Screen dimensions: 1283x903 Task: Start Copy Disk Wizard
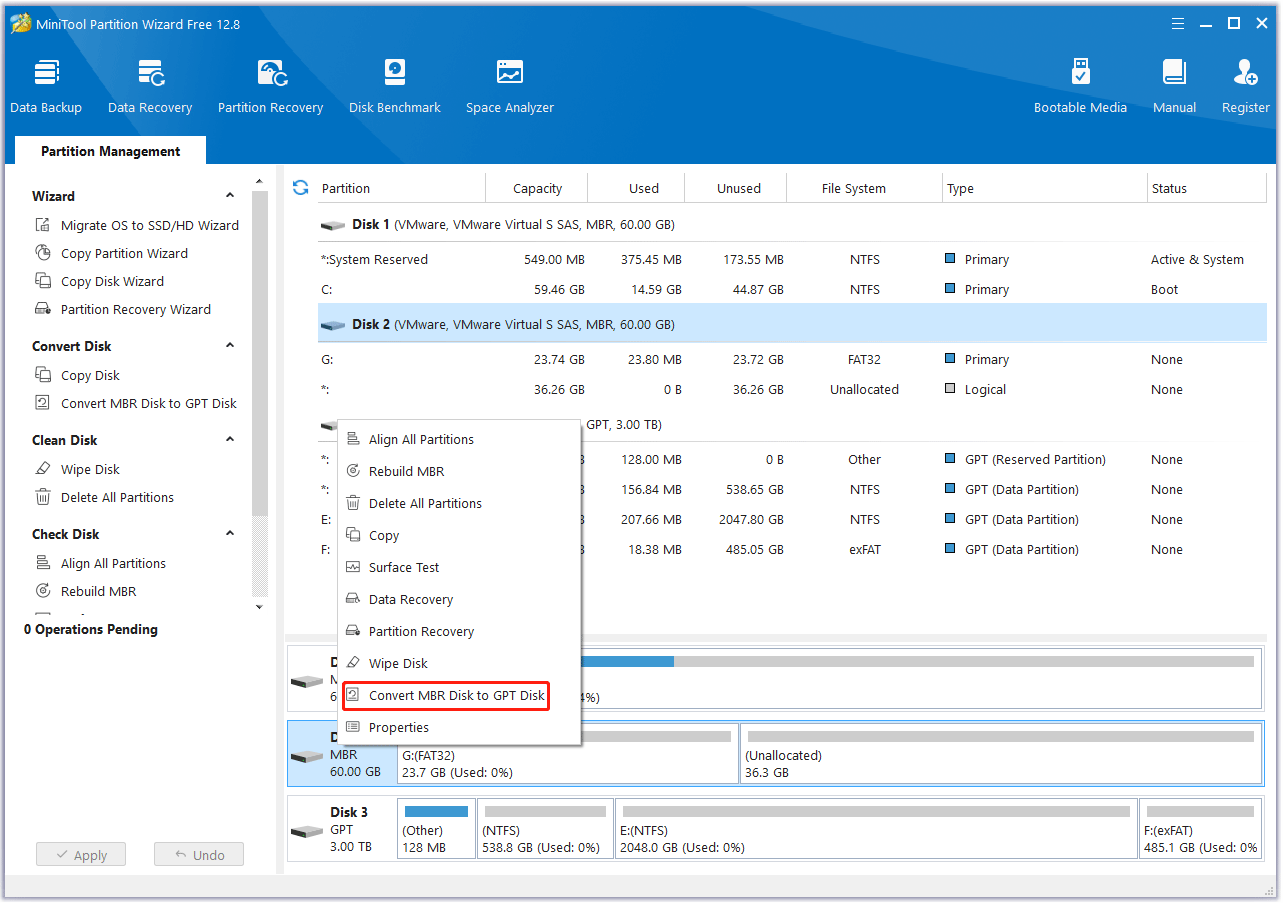(99, 281)
